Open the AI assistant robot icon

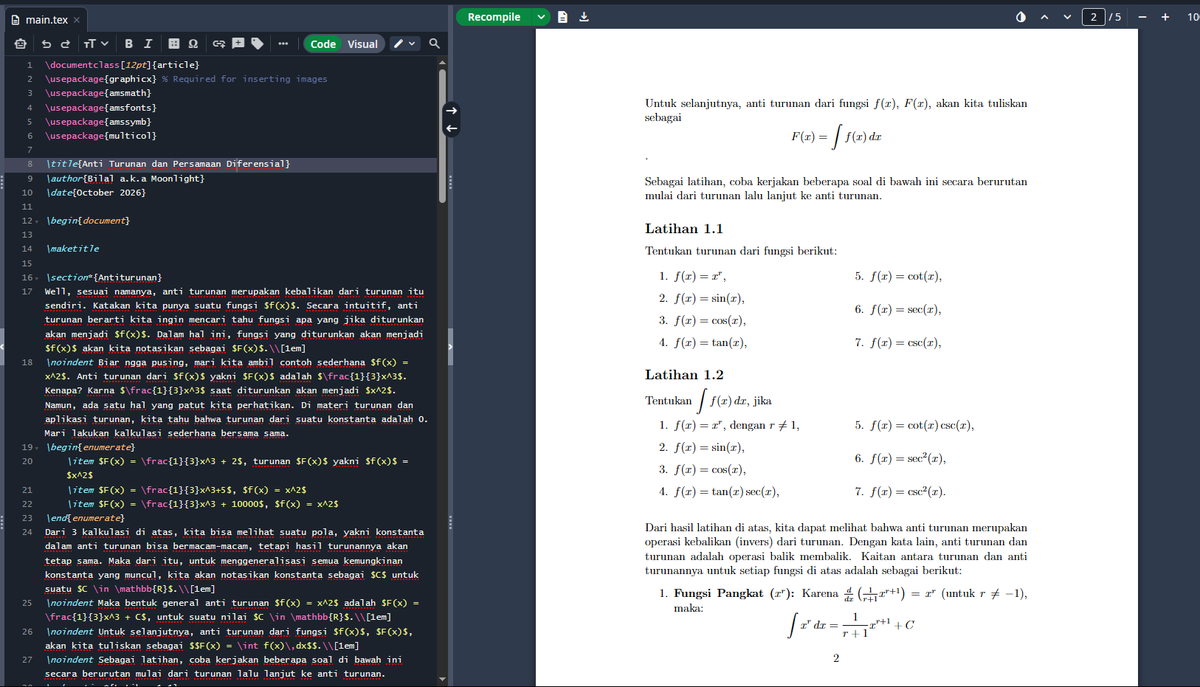click(x=21, y=44)
